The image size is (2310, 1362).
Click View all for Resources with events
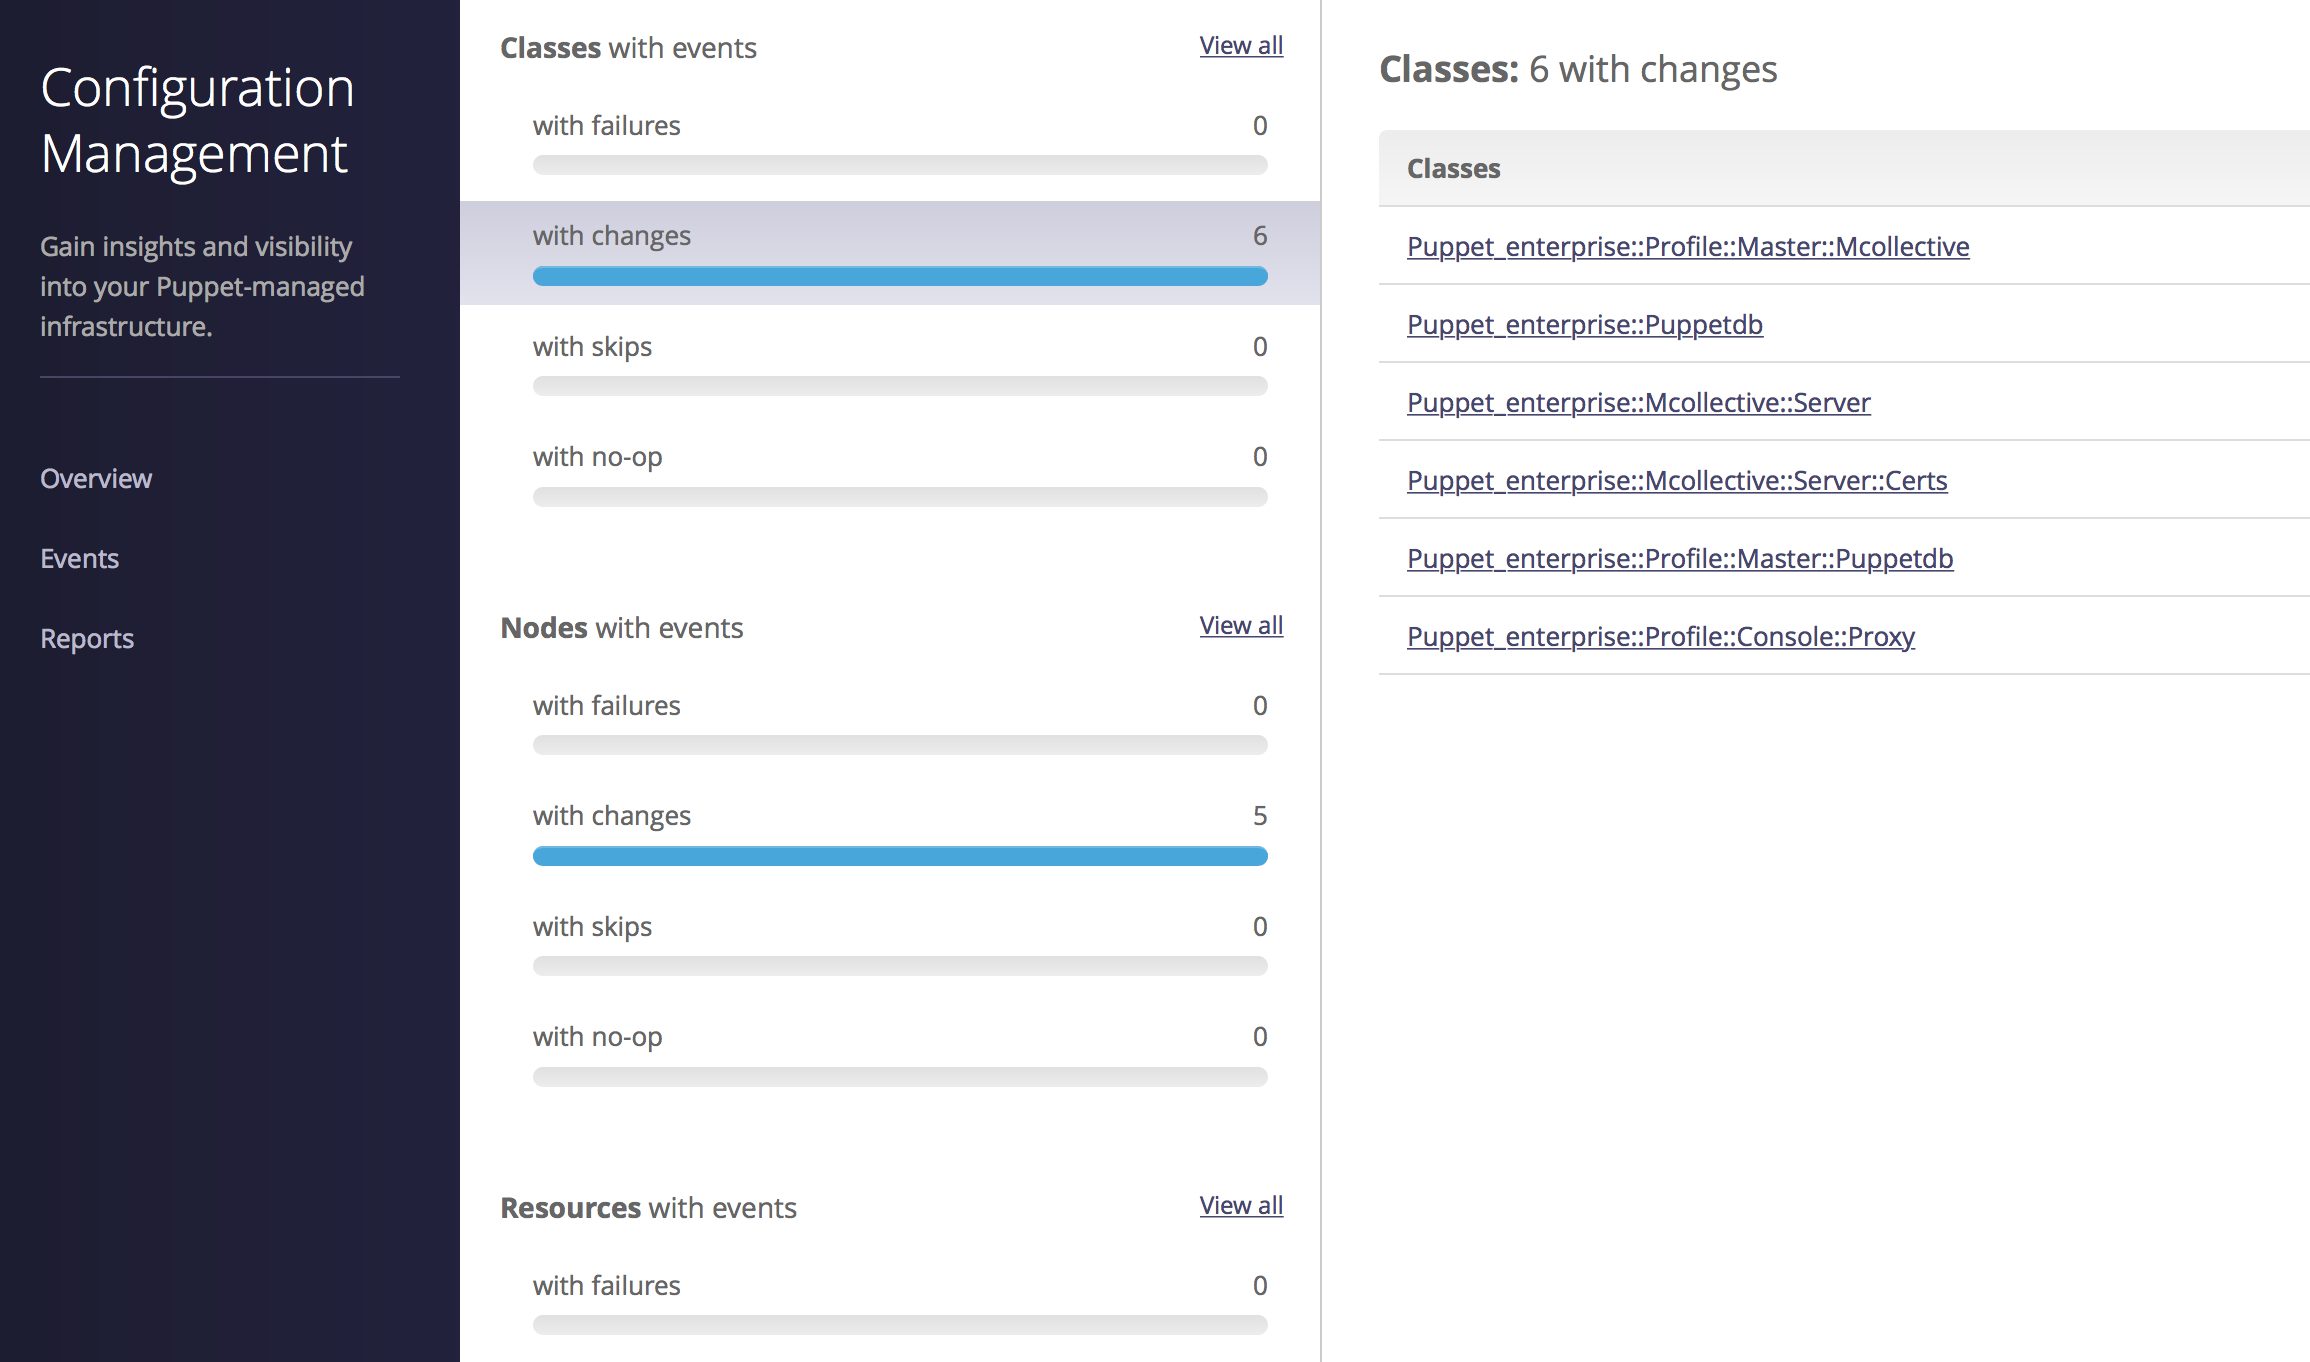[x=1241, y=1206]
